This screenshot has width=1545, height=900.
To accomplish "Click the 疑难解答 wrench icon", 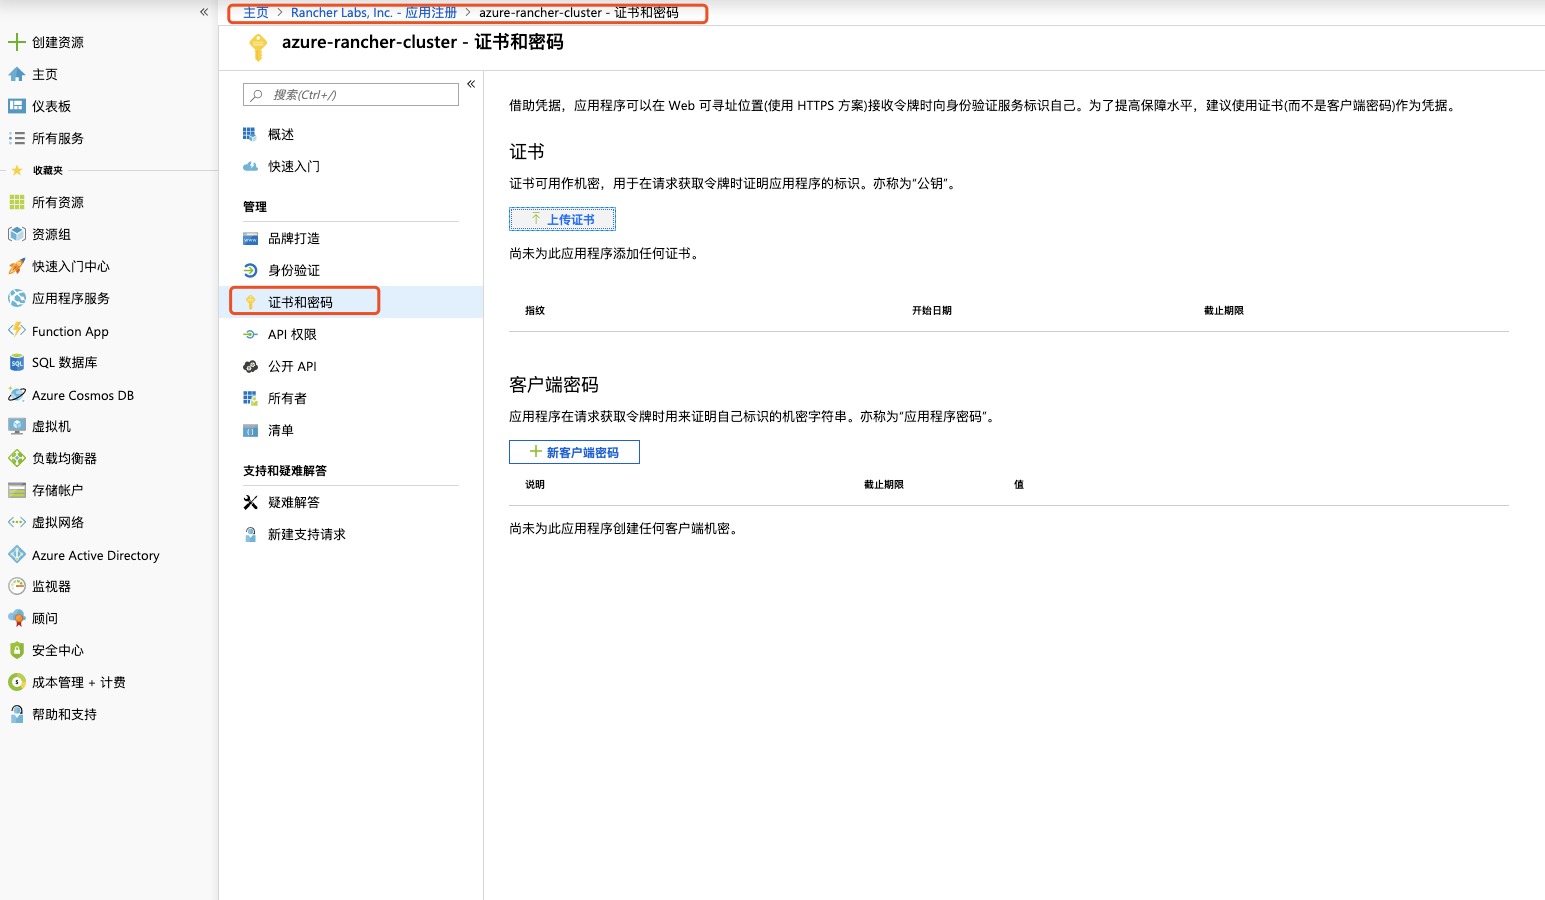I will point(250,502).
